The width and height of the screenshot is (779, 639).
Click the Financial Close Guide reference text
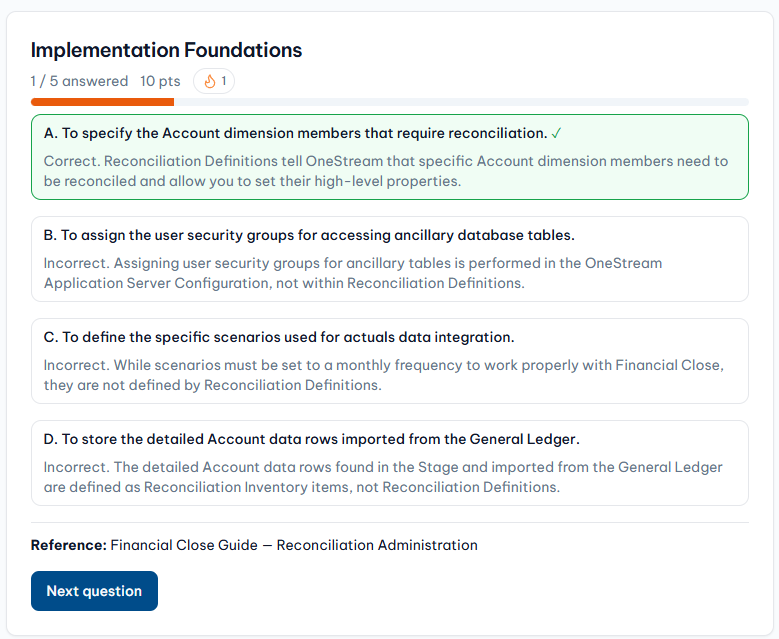coord(184,545)
